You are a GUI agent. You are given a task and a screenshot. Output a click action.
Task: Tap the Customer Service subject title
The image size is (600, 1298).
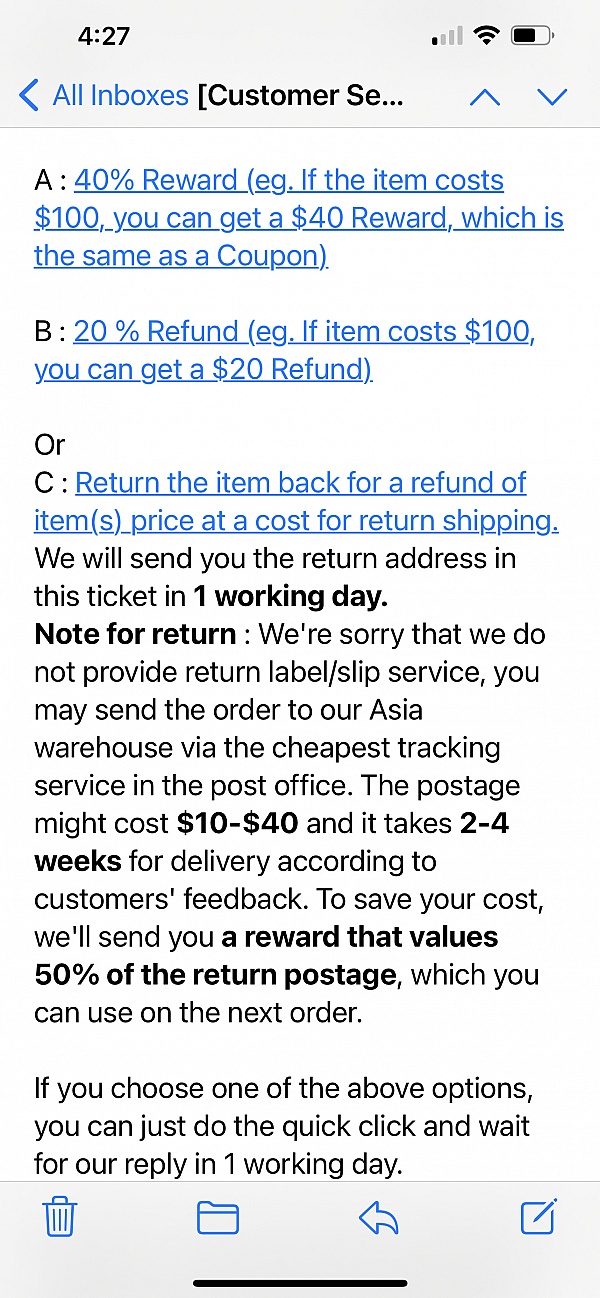pos(301,96)
